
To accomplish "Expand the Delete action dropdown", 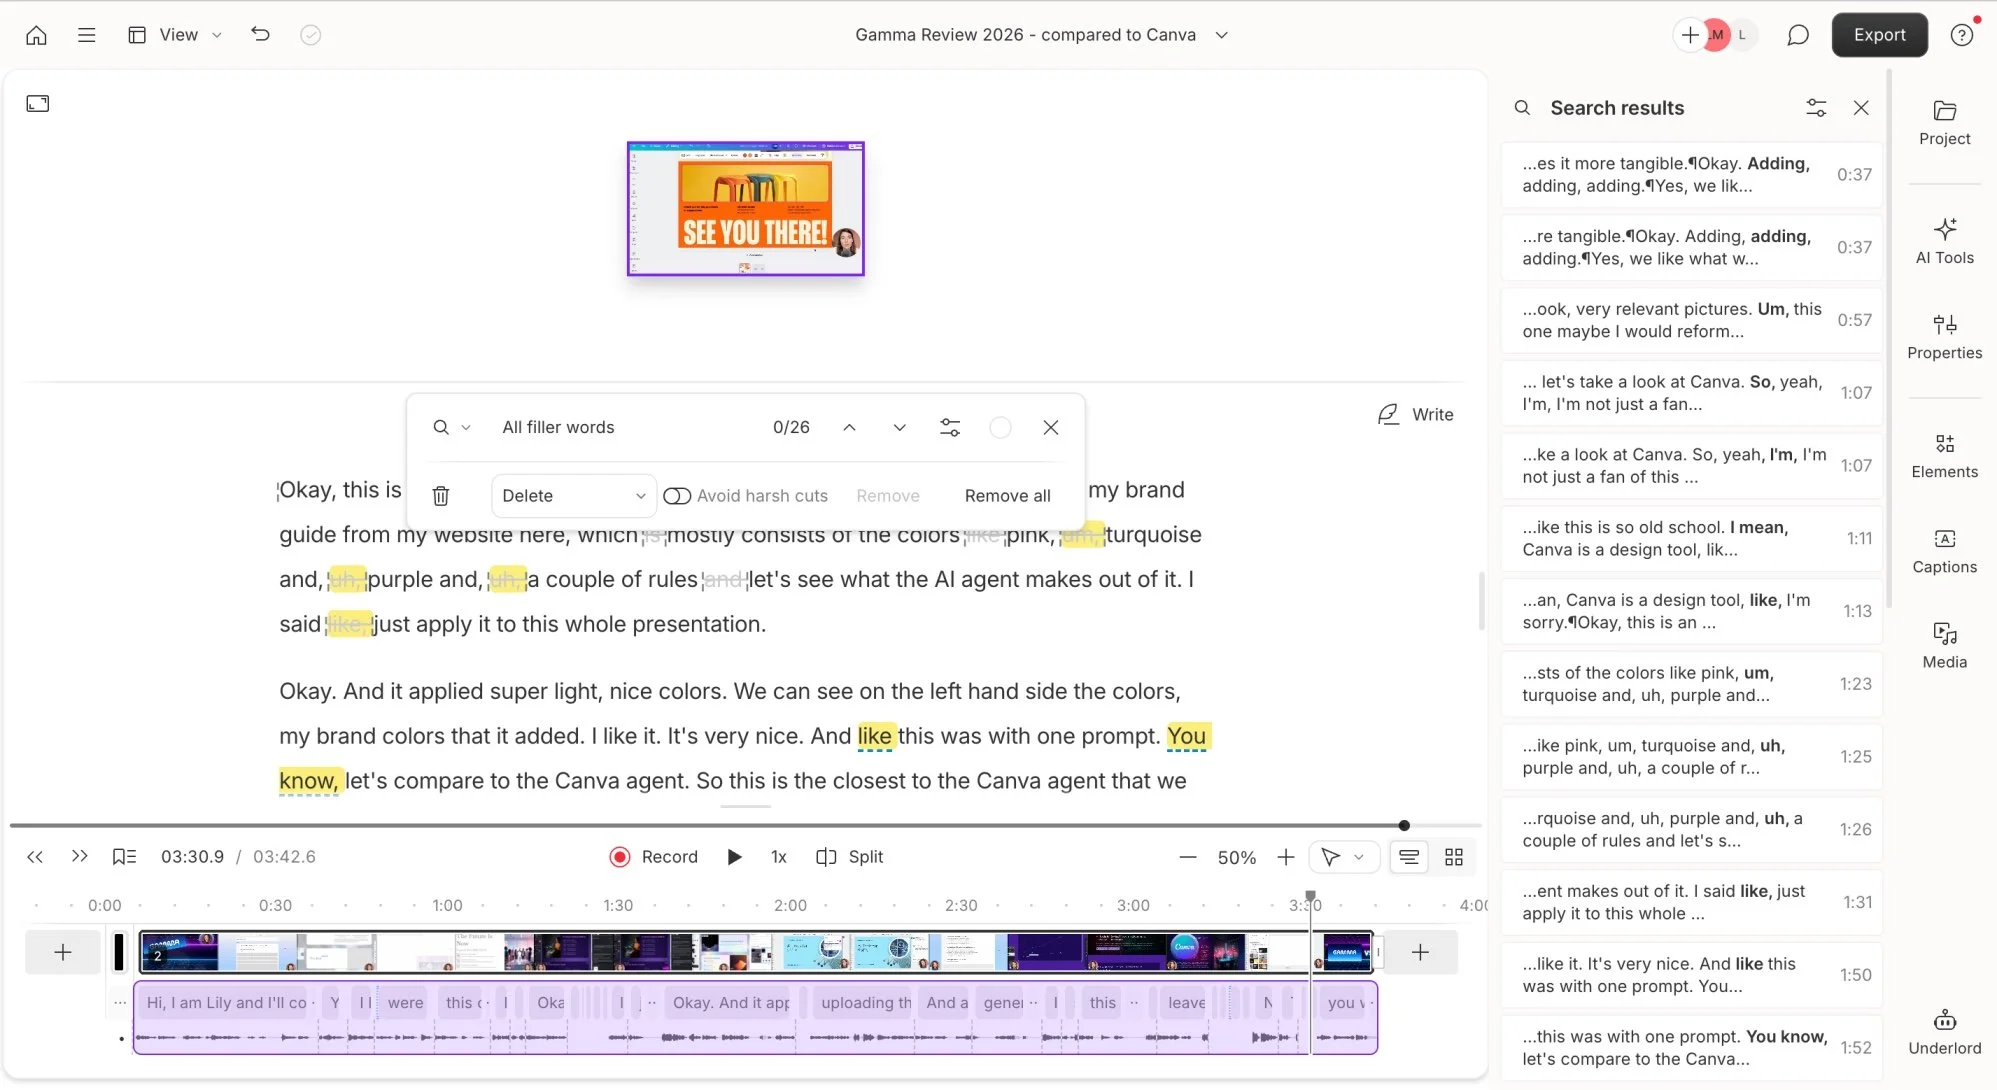I will pyautogui.click(x=573, y=496).
